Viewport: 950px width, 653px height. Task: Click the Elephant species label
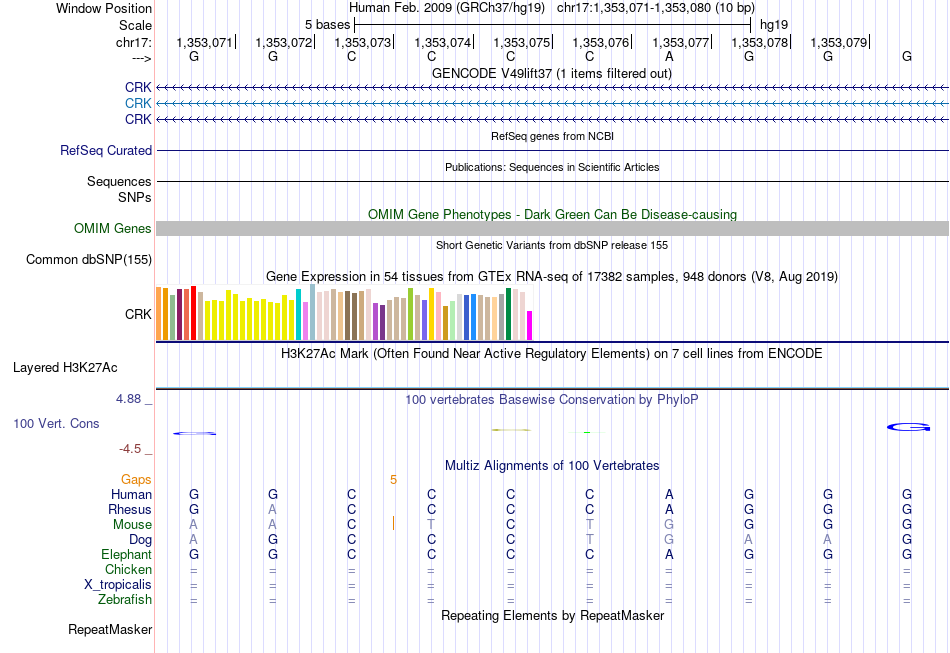(127, 554)
